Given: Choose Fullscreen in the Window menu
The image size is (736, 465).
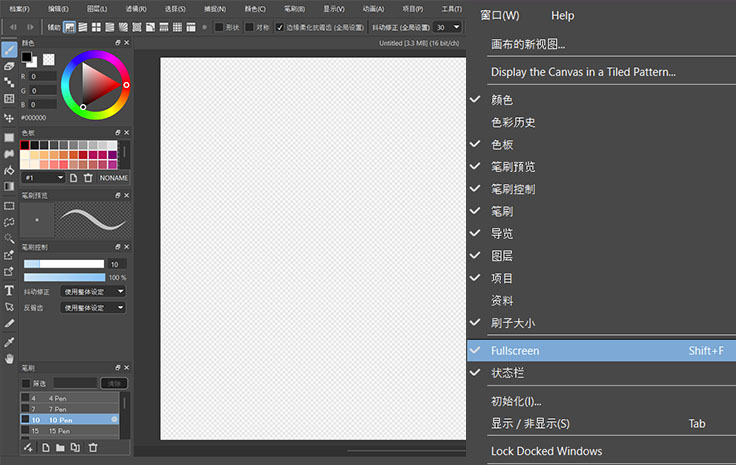Looking at the screenshot, I should (x=601, y=351).
